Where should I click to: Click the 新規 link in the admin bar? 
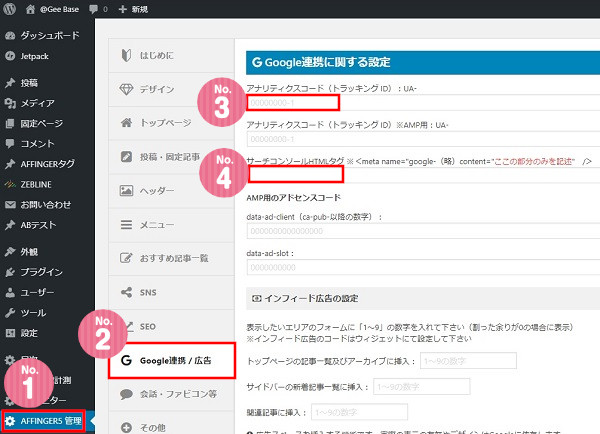pos(140,9)
